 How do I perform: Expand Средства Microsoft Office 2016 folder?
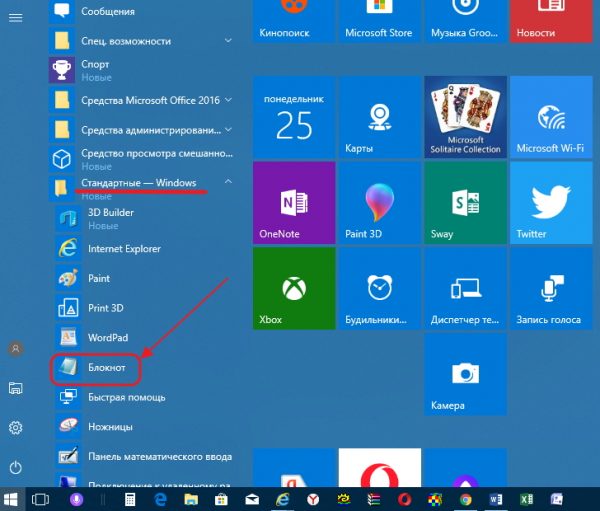point(229,100)
